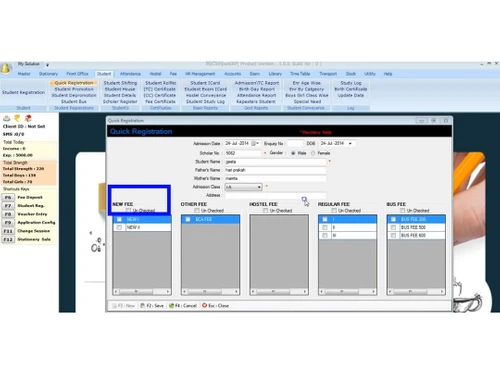The width and height of the screenshot is (500, 375).
Task: Click the F6 Fee Deposit shortcut
Action: click(23, 197)
